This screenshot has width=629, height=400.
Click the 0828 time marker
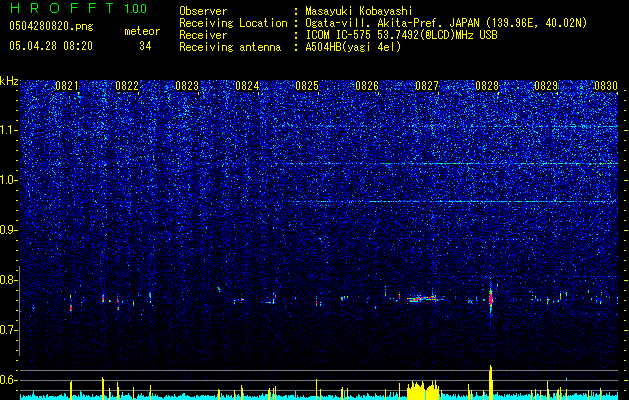pyautogui.click(x=487, y=86)
